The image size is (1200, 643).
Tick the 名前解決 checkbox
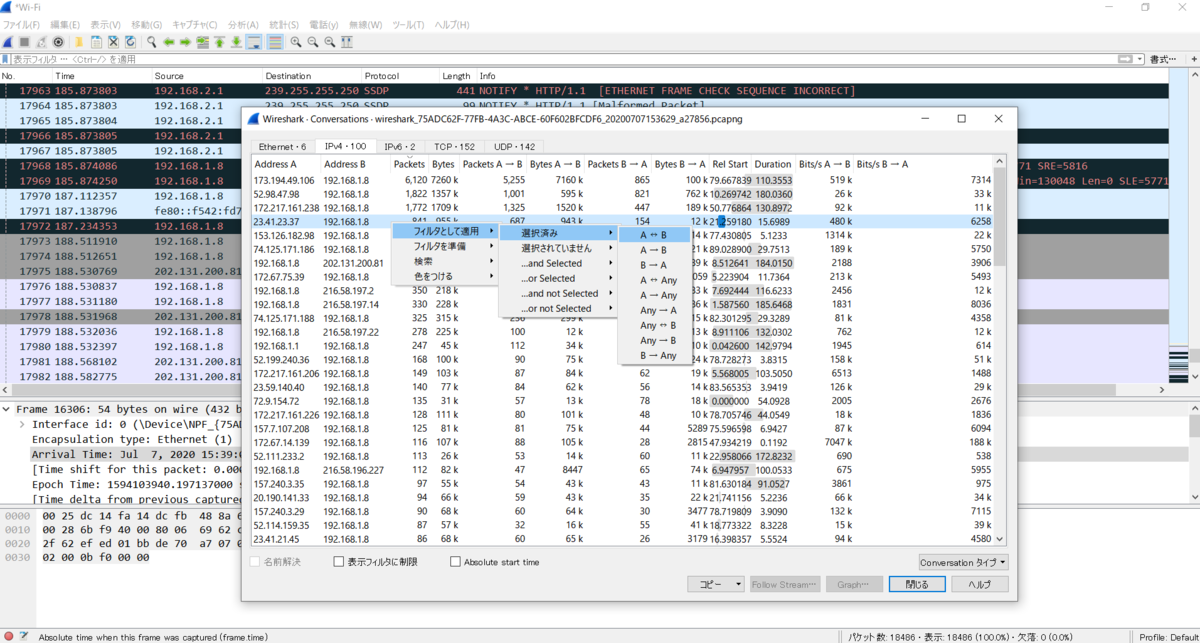click(x=255, y=562)
